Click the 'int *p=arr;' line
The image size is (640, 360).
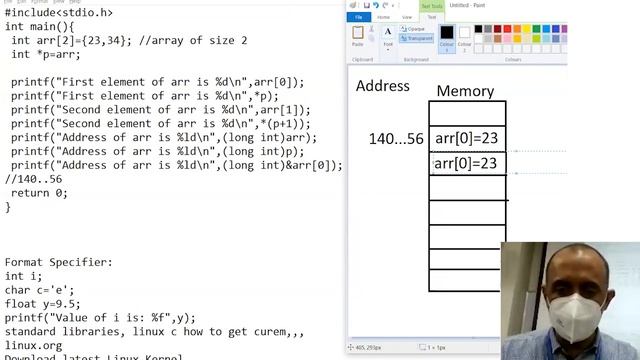click(x=46, y=54)
